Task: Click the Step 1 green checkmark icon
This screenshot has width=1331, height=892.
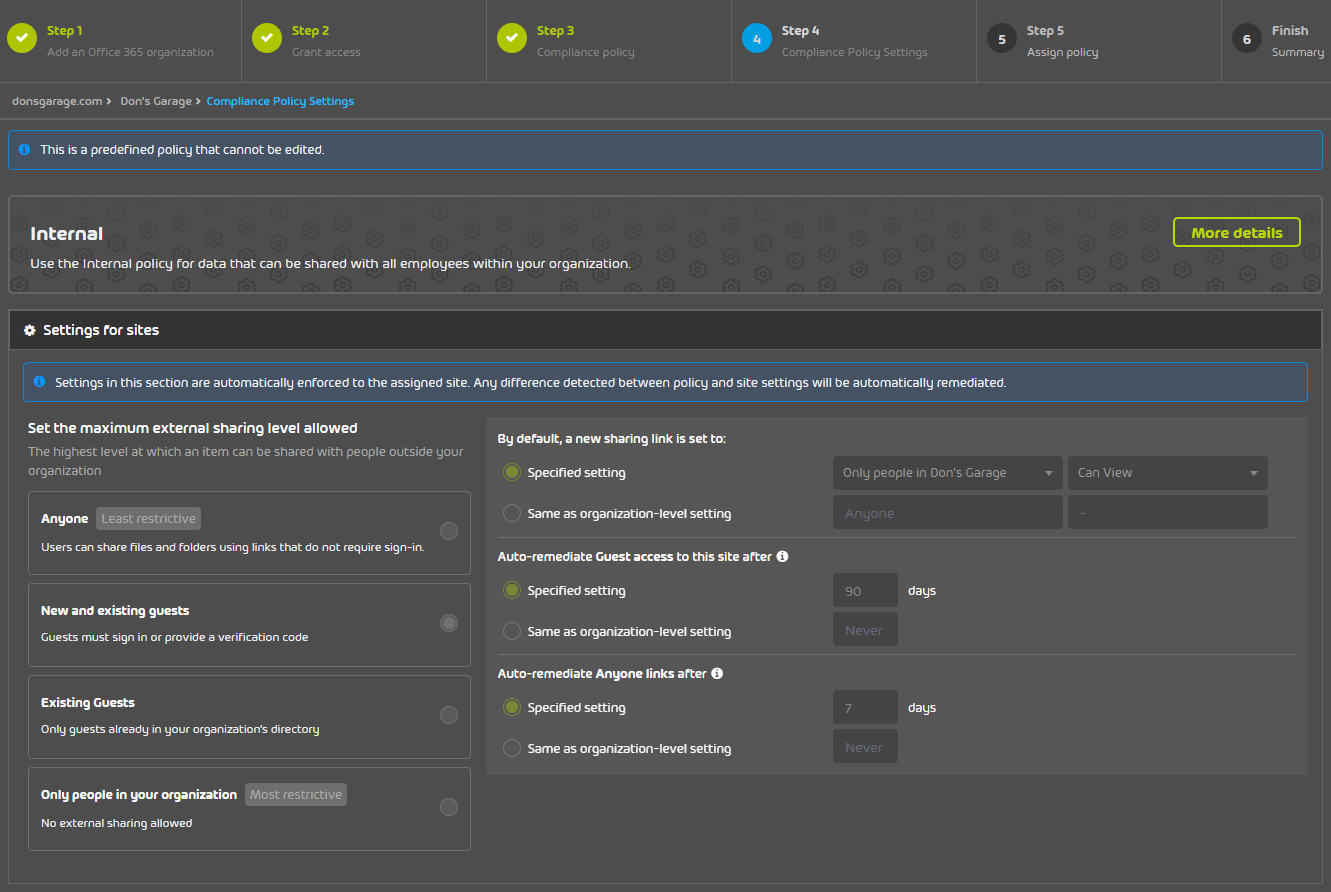Action: (x=21, y=38)
